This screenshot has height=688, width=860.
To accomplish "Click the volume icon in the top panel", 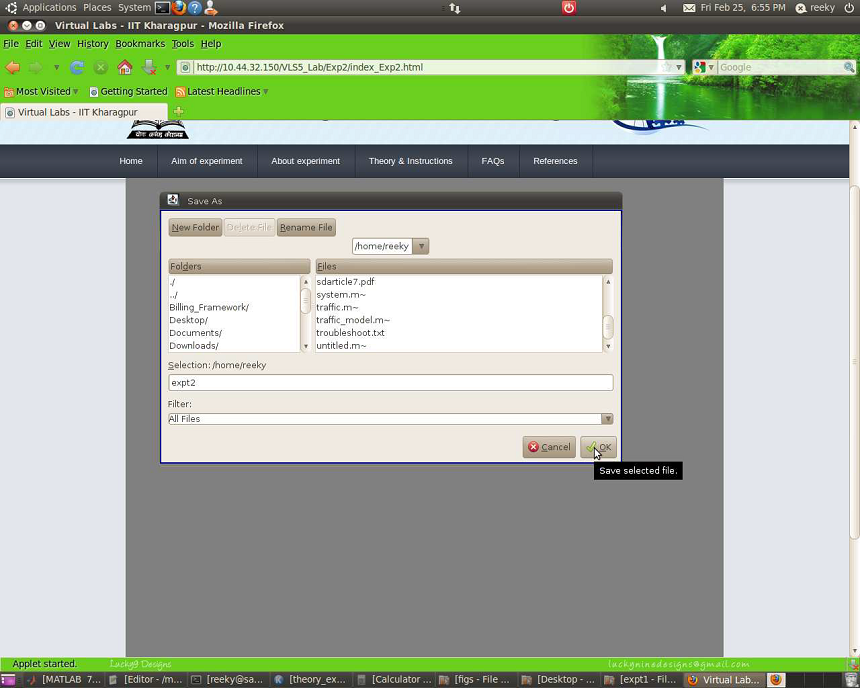I will 663,8.
